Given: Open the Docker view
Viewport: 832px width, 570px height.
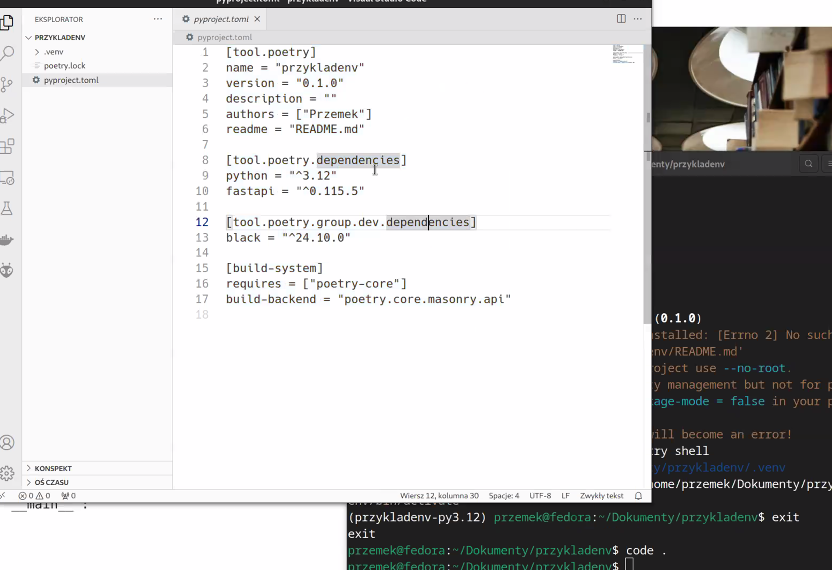Looking at the screenshot, I should coord(7,240).
